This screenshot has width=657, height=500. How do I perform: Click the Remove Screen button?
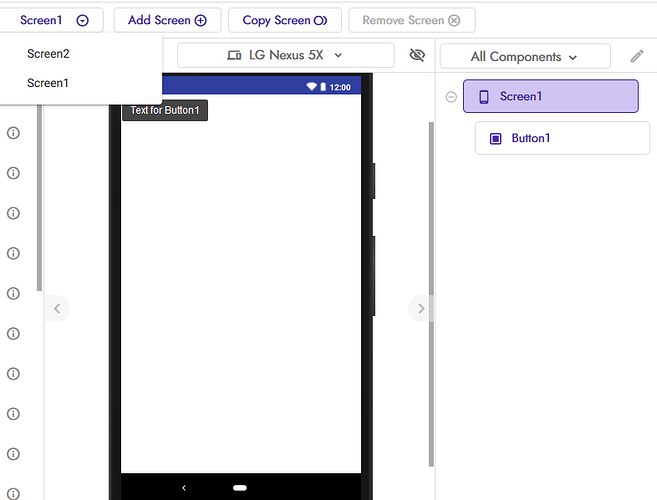pyautogui.click(x=412, y=20)
